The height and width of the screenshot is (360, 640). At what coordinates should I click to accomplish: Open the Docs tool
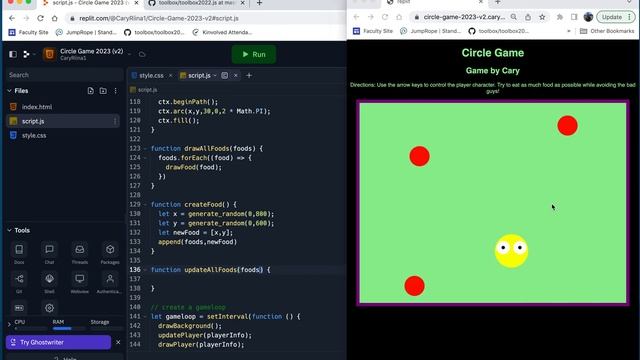(19, 253)
